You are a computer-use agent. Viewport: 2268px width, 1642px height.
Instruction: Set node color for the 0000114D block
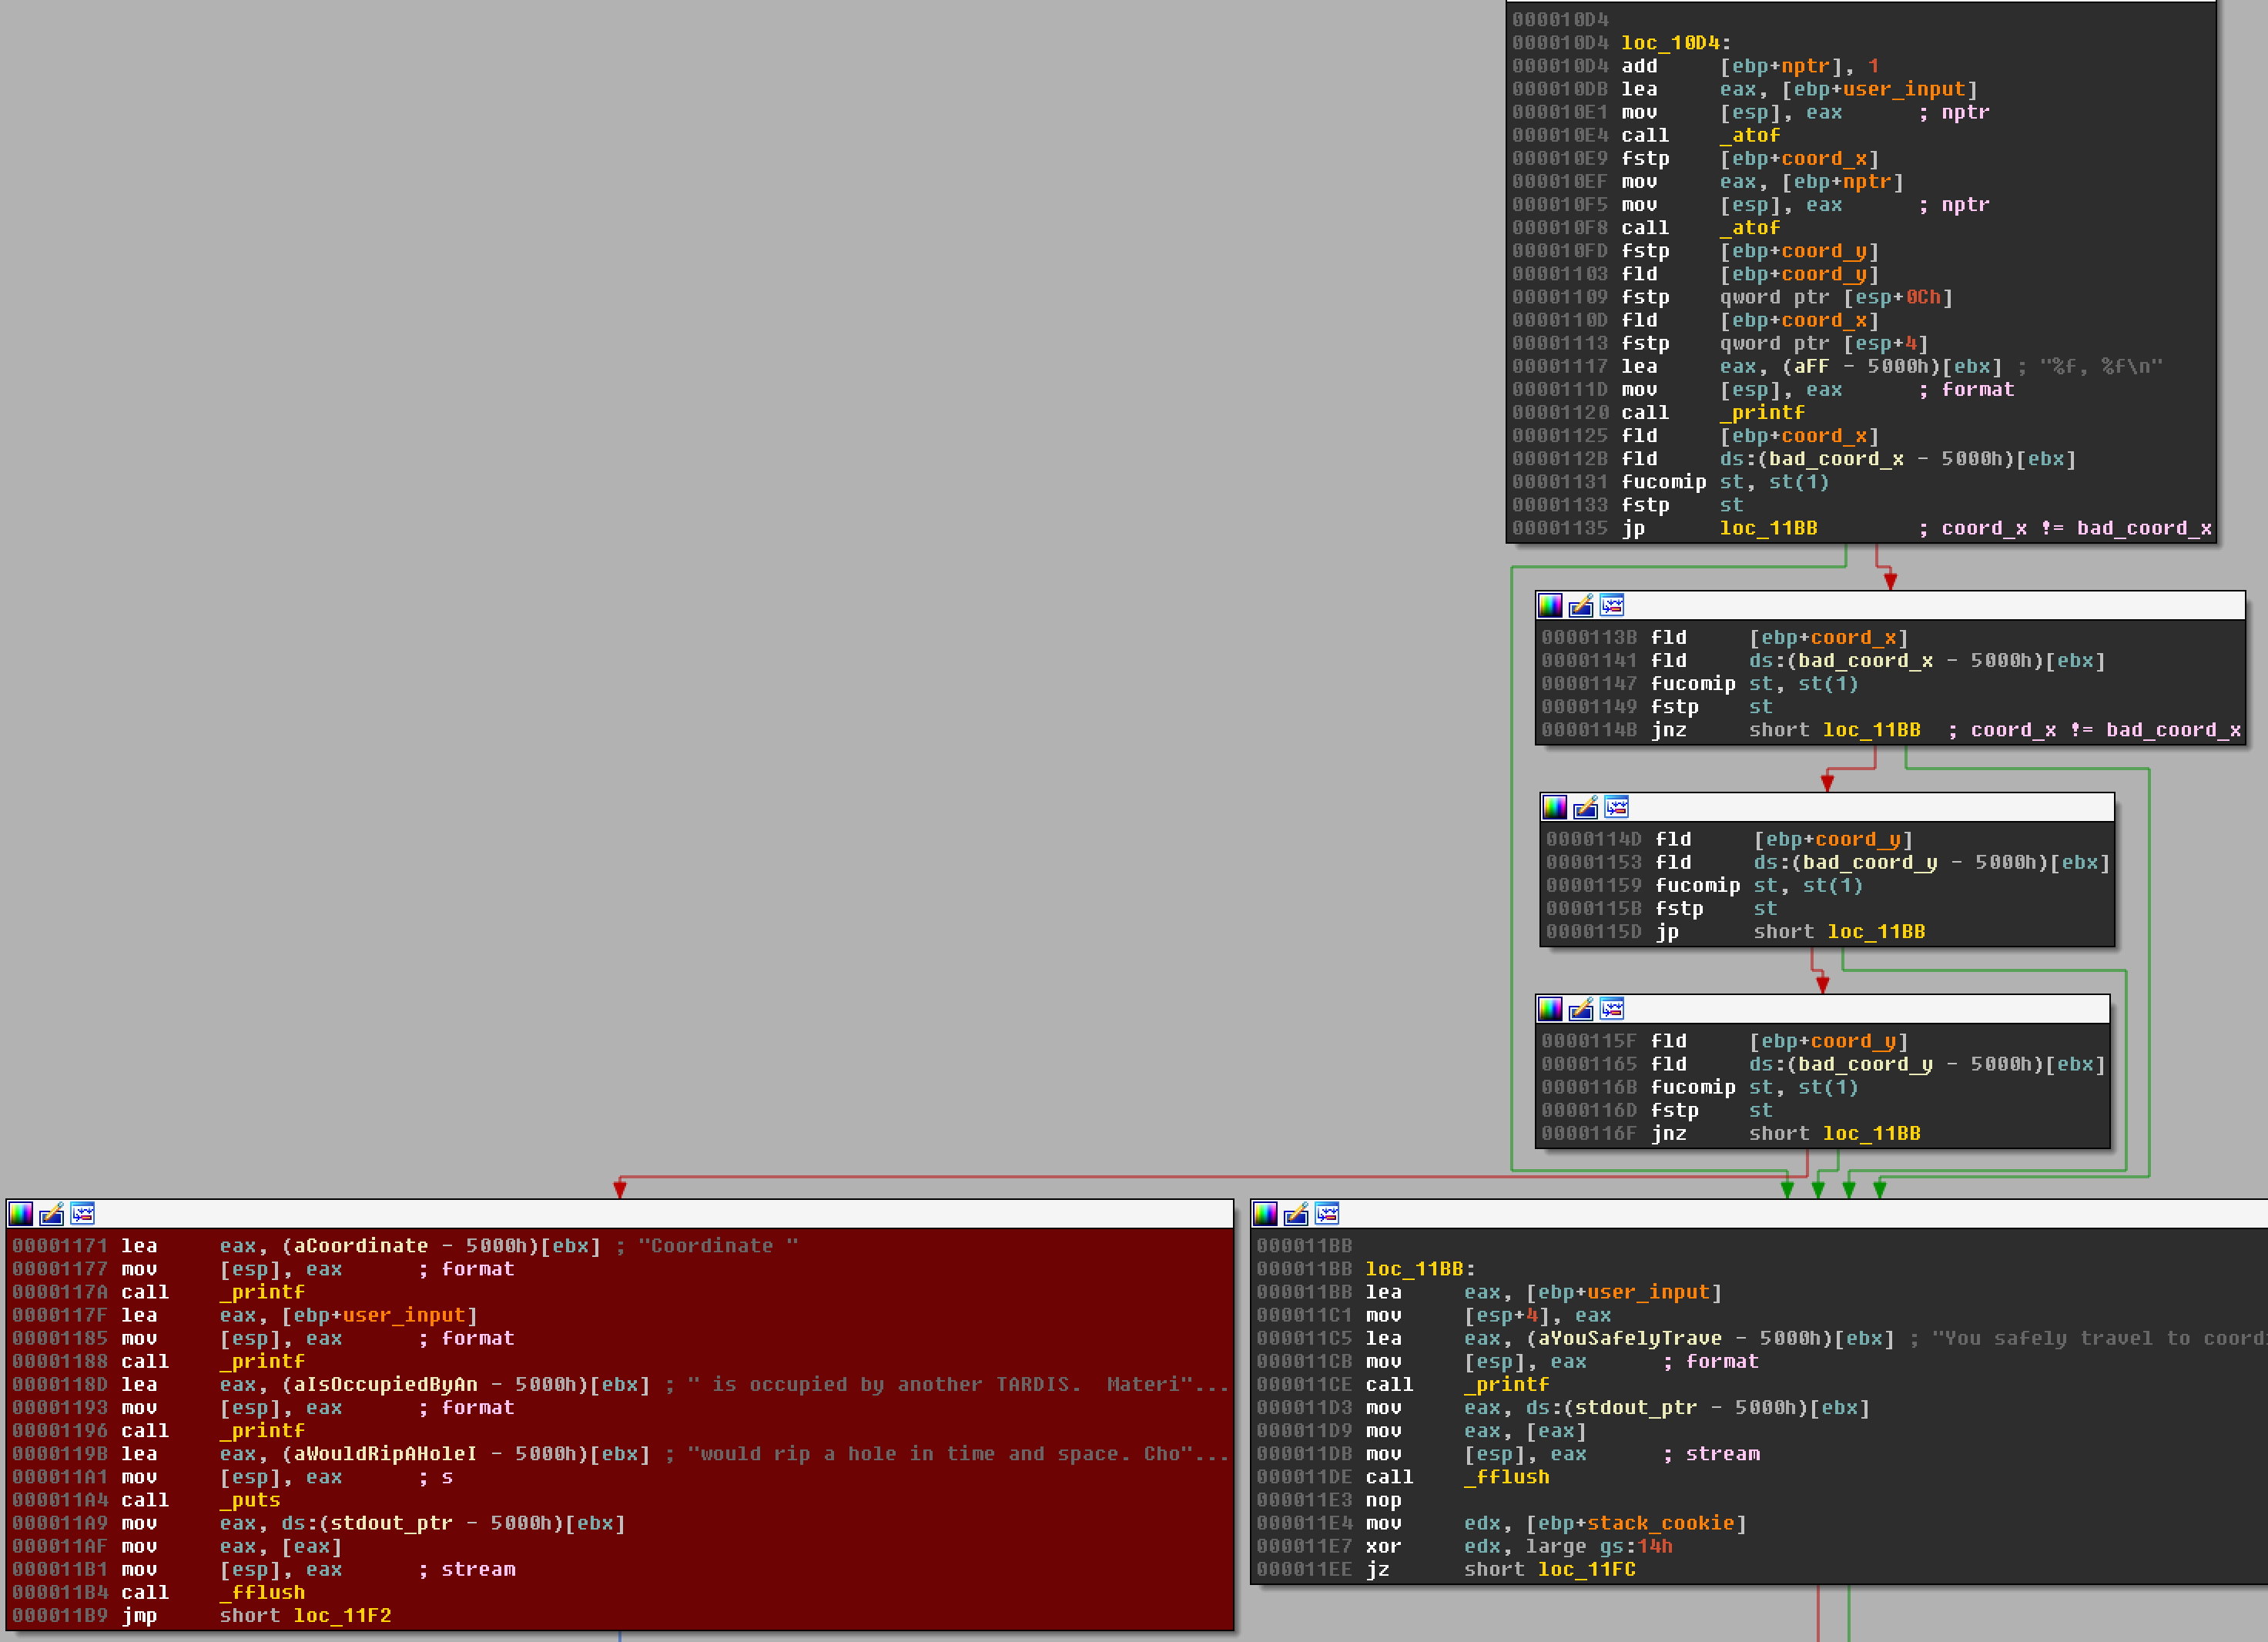pyautogui.click(x=1555, y=807)
